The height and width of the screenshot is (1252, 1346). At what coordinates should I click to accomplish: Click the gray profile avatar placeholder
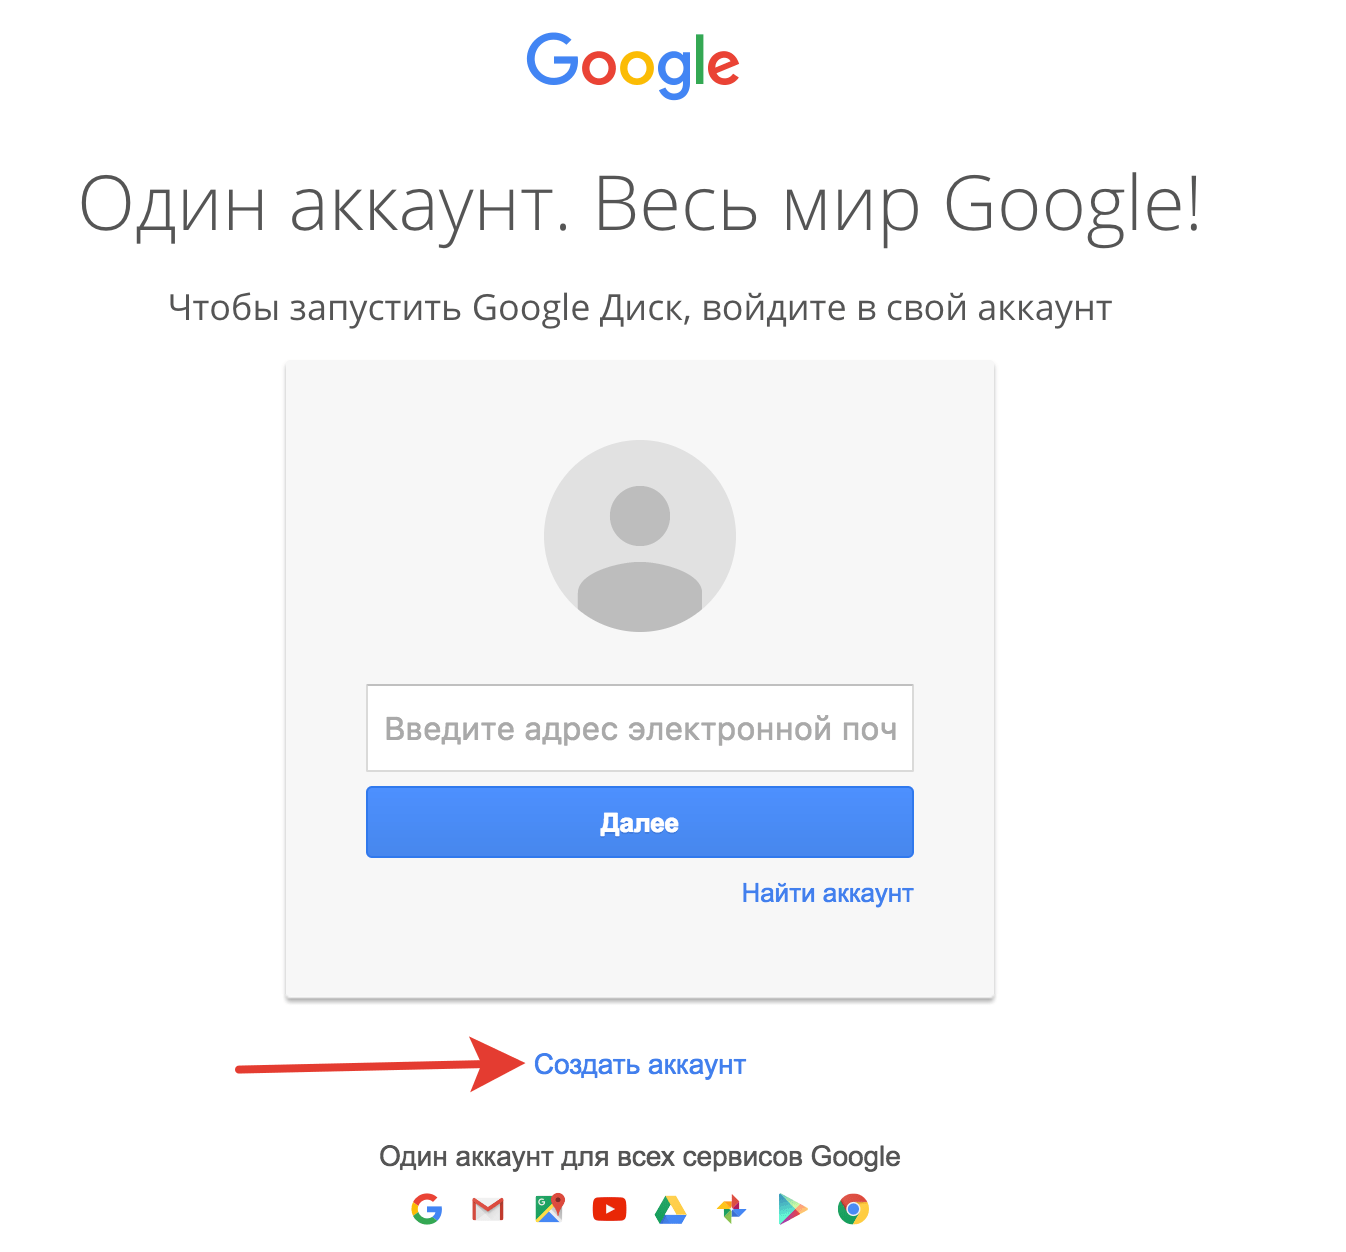(640, 536)
